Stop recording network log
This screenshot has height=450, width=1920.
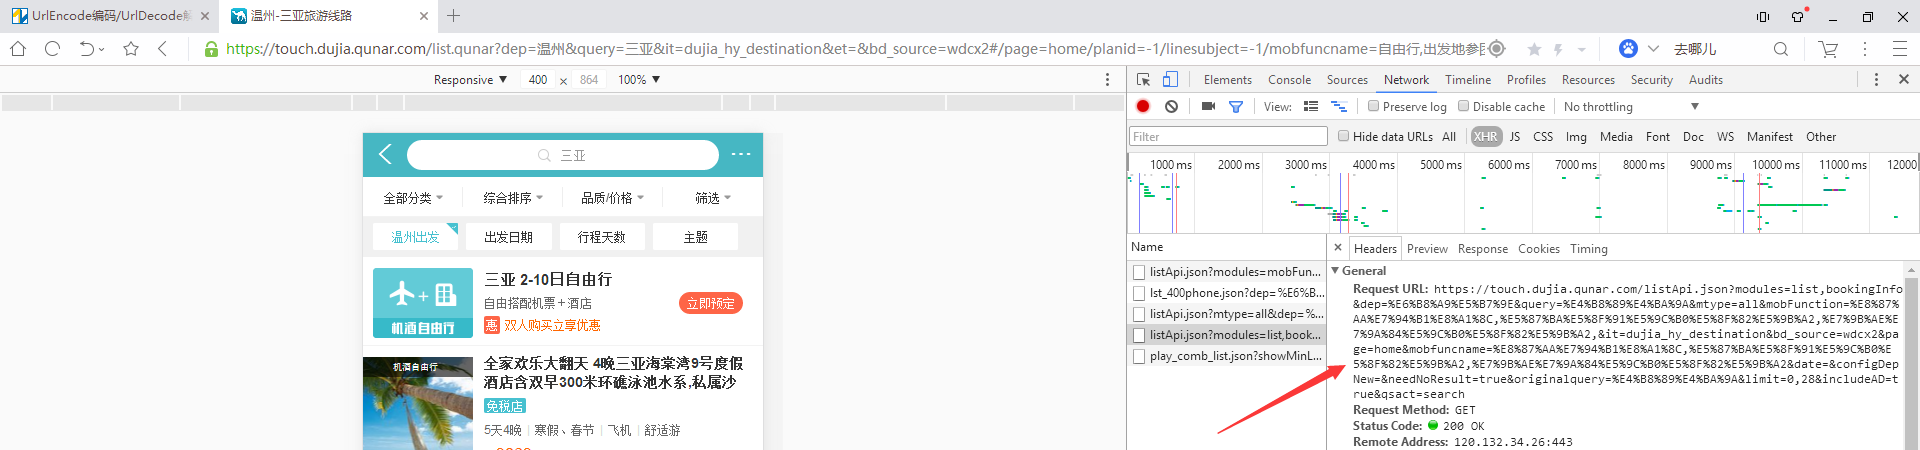[x=1143, y=106]
